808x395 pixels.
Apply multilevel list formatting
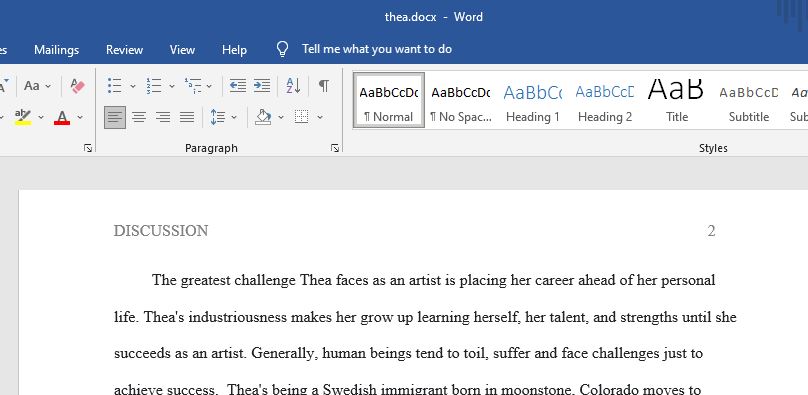pyautogui.click(x=193, y=85)
